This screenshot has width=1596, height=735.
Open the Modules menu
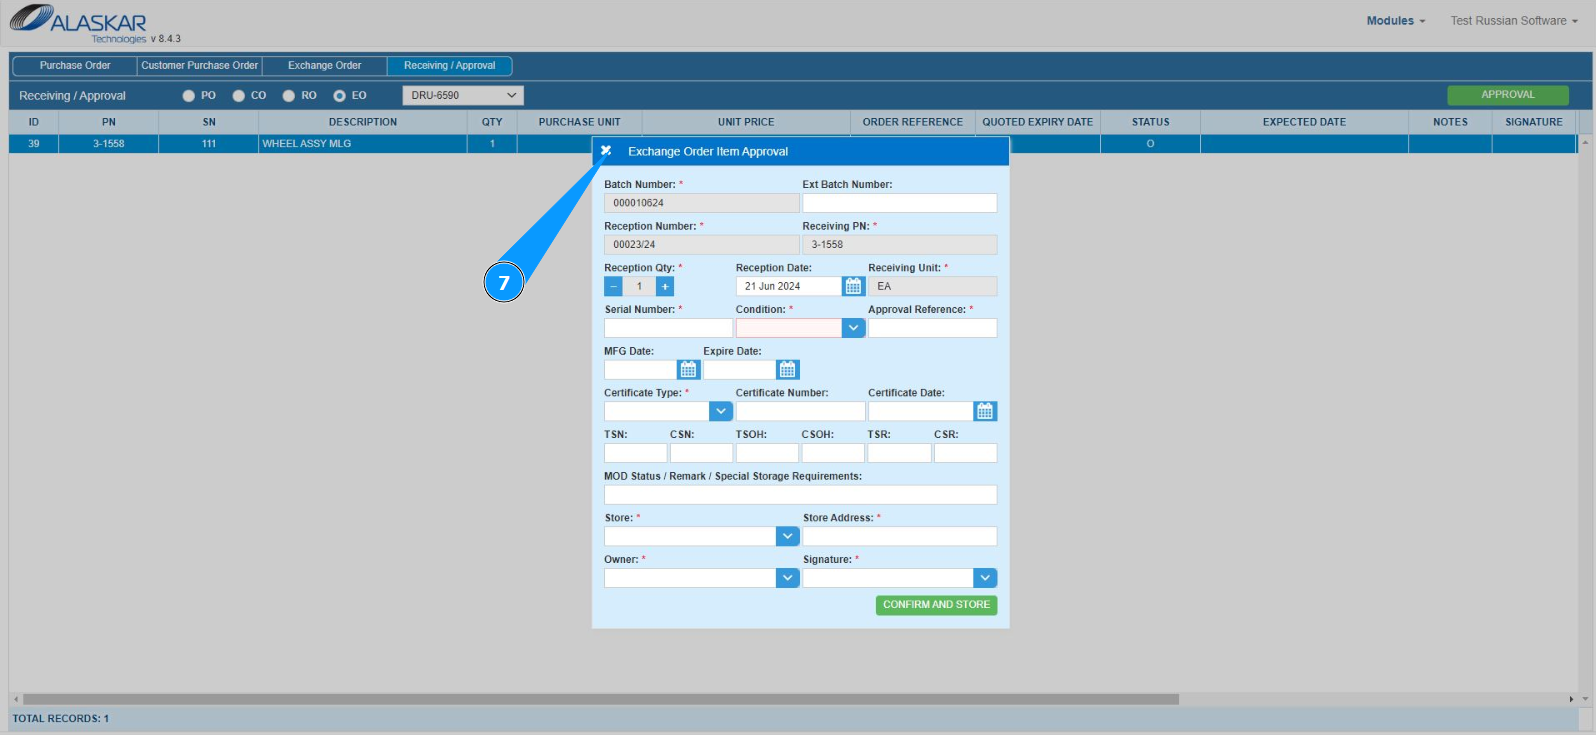coord(1396,20)
